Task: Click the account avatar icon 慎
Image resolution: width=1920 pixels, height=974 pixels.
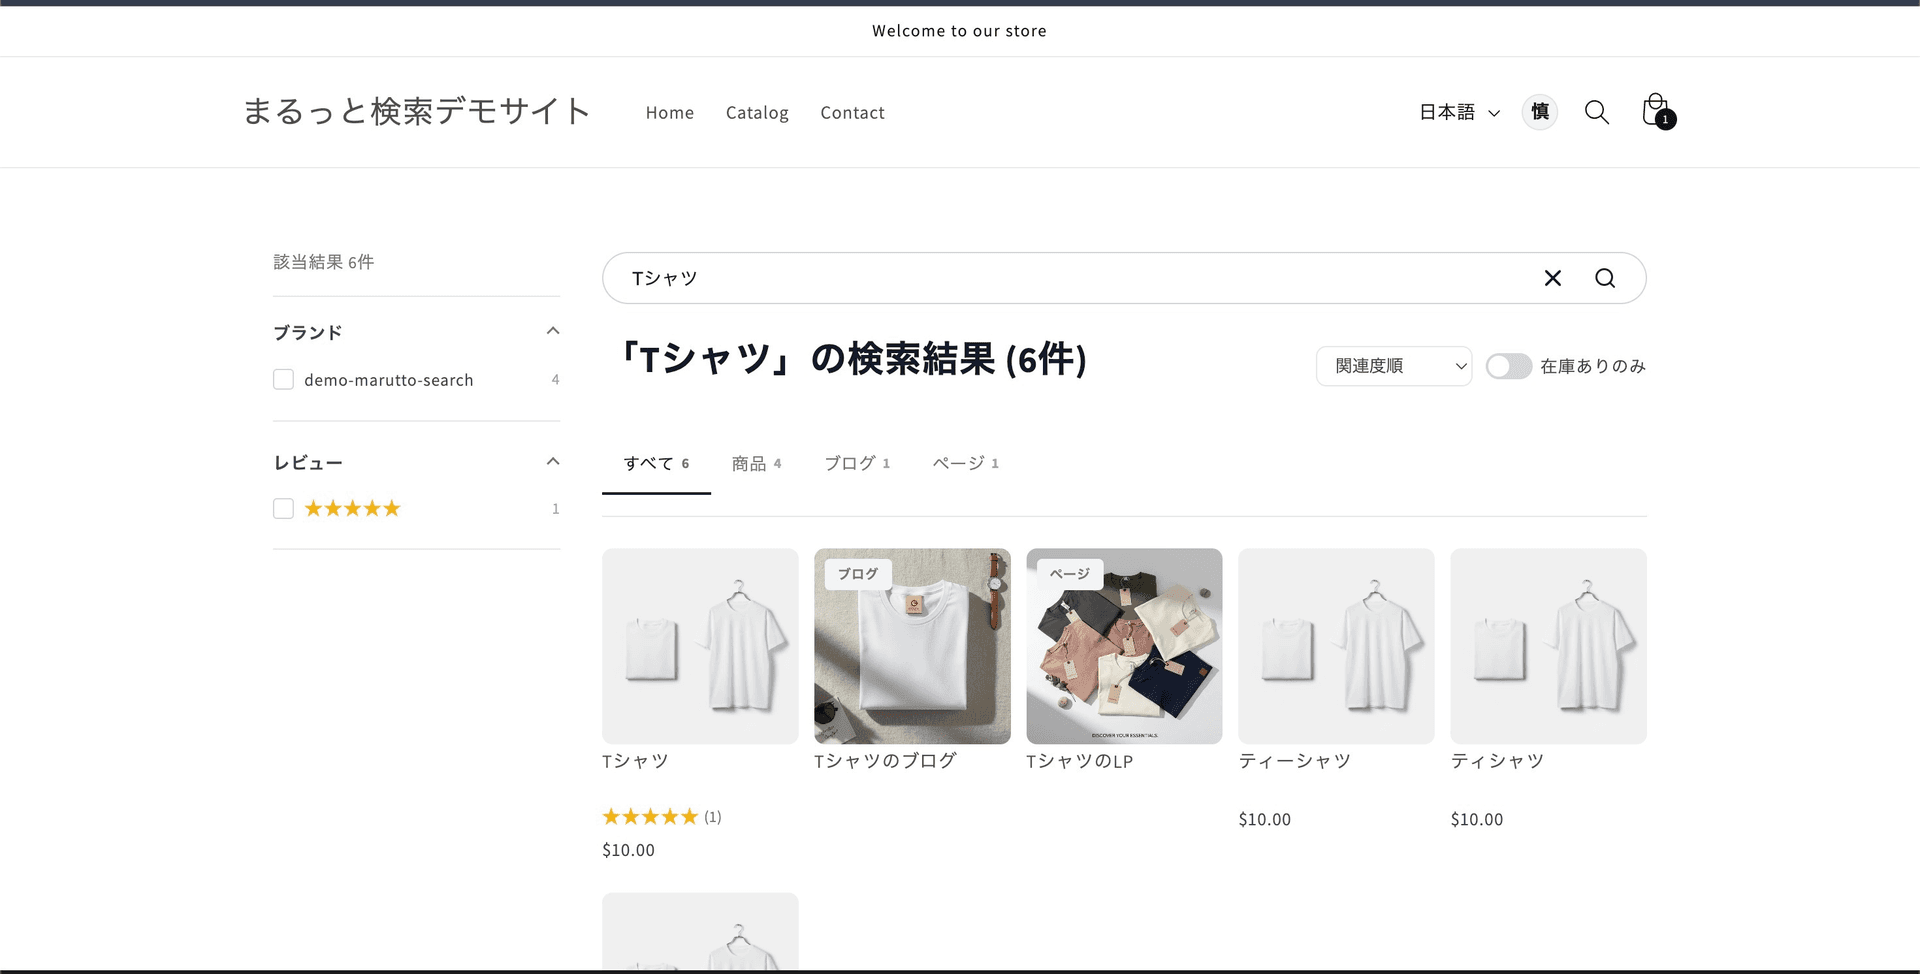Action: 1540,112
